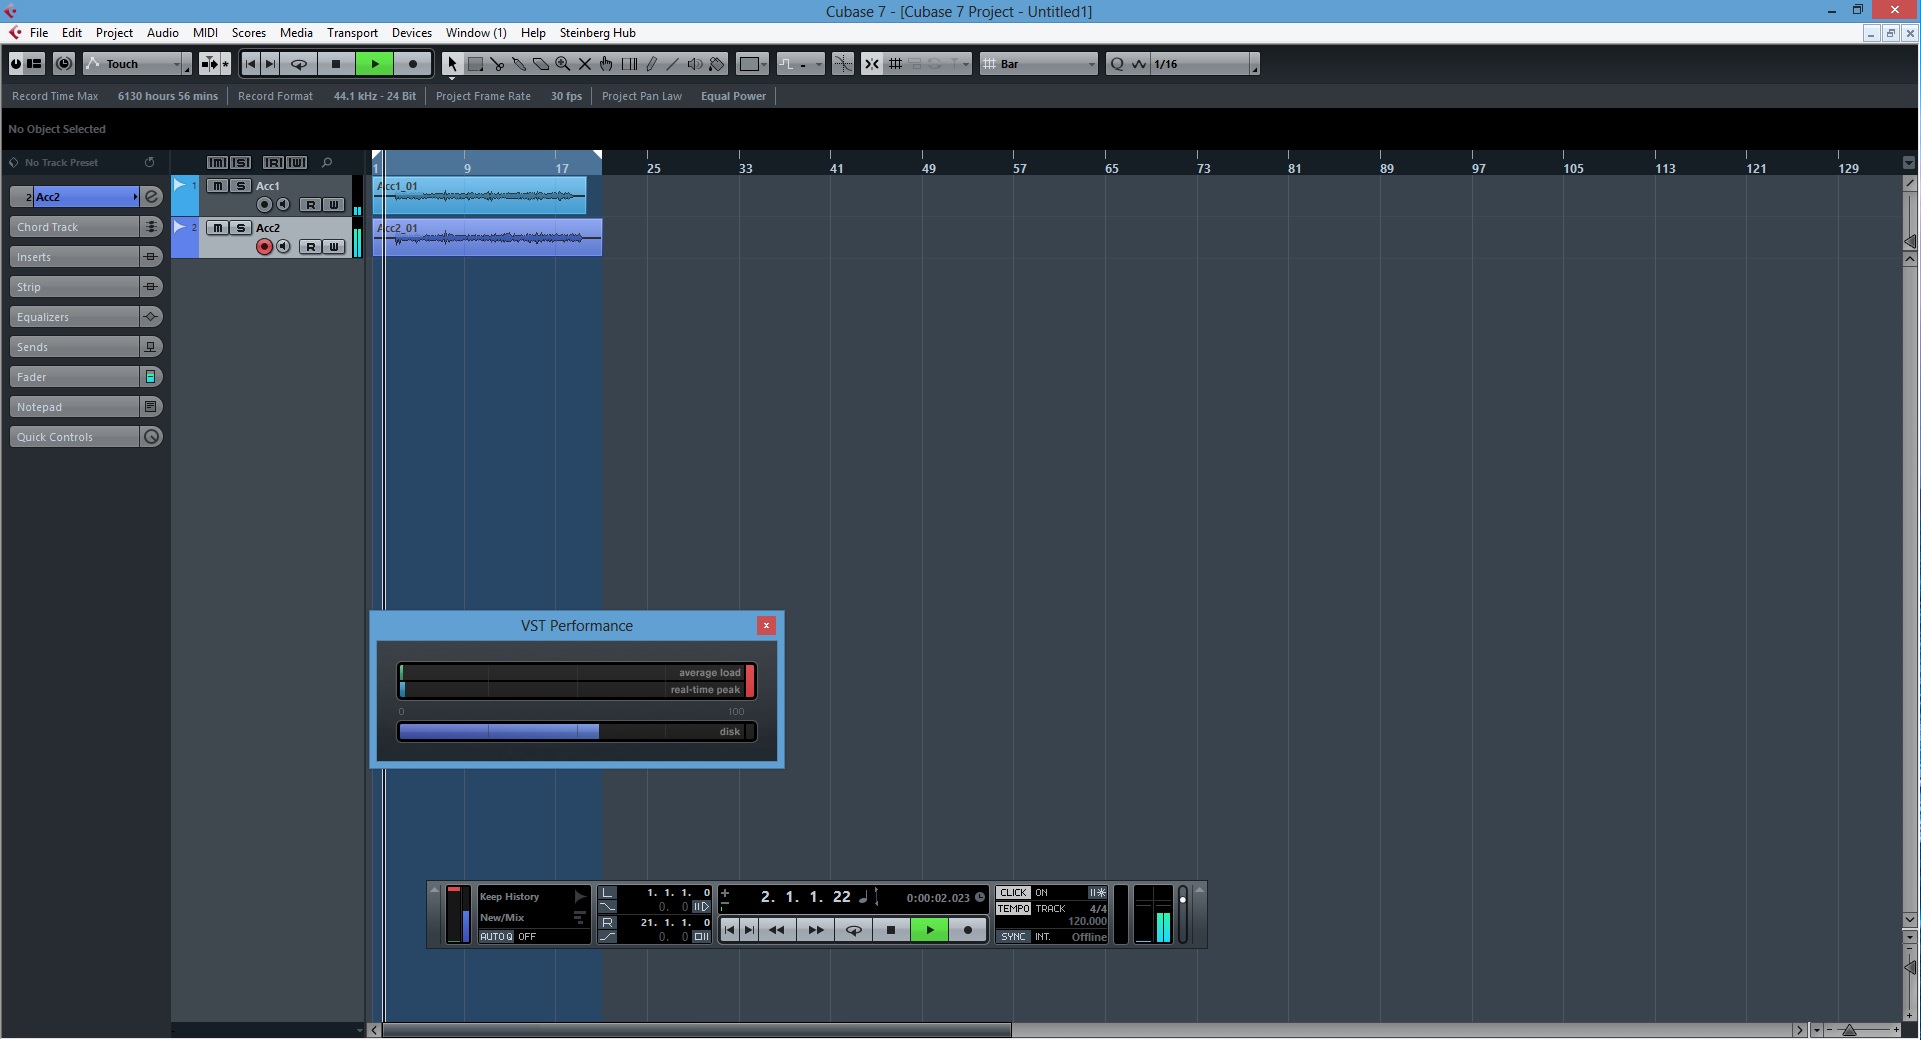
Task: Select the Comp hand tool
Action: 607,64
